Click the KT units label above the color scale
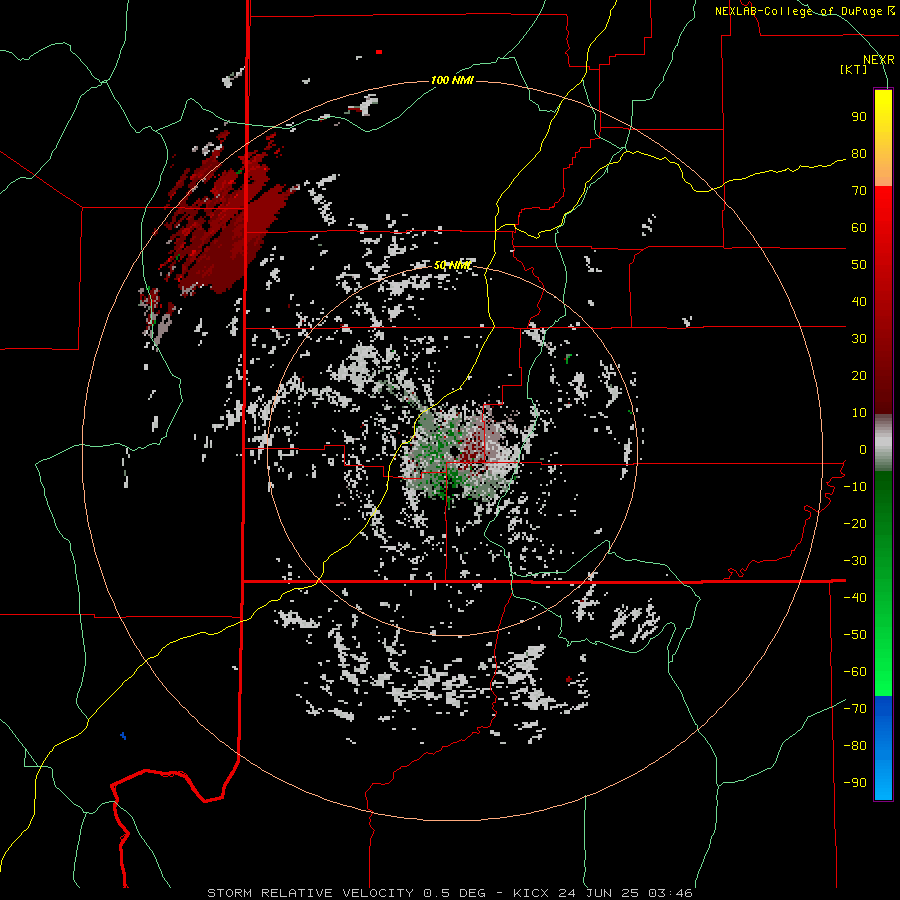The height and width of the screenshot is (900, 900). pyautogui.click(x=854, y=69)
